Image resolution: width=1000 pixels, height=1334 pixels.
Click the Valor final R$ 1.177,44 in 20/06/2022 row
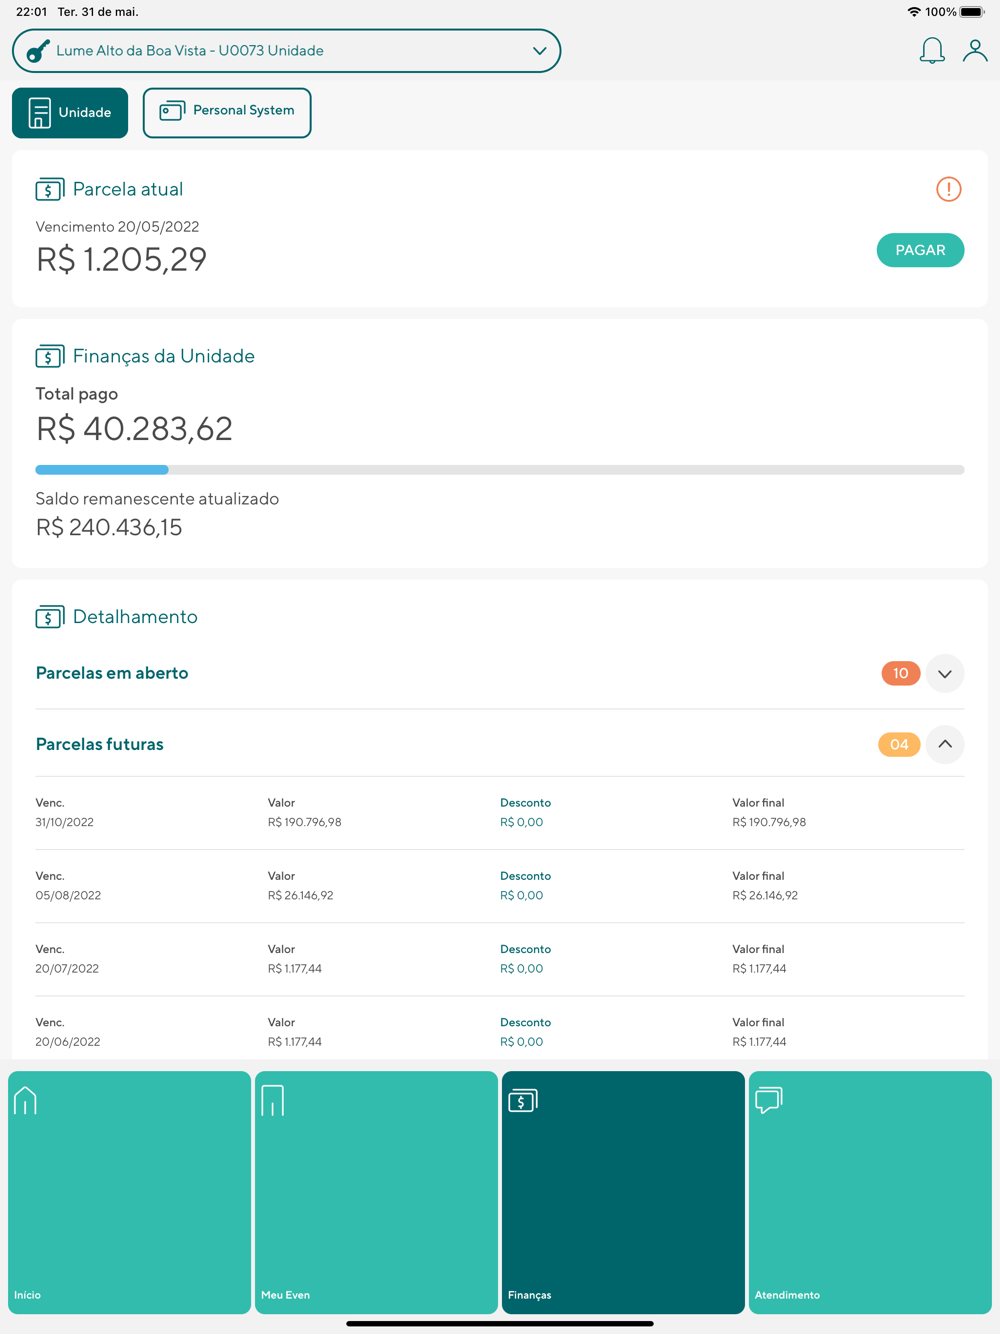point(759,1041)
